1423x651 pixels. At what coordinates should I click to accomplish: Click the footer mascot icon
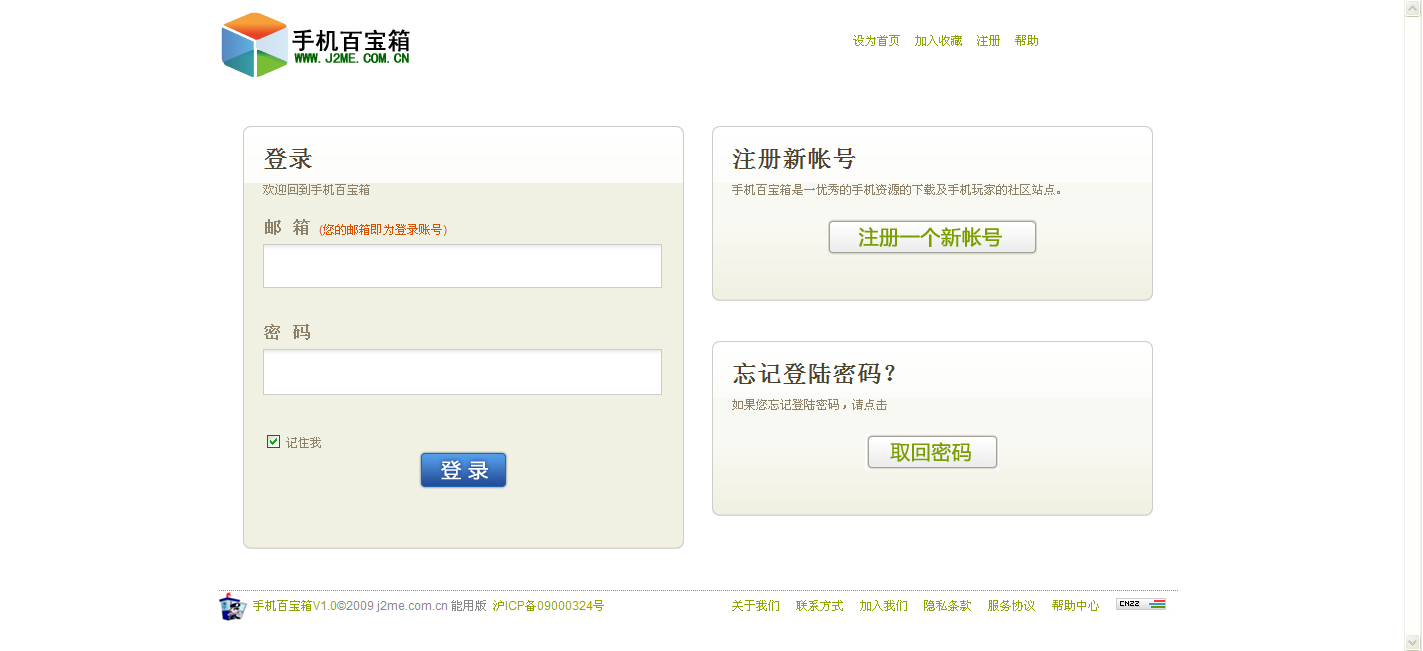(x=232, y=606)
